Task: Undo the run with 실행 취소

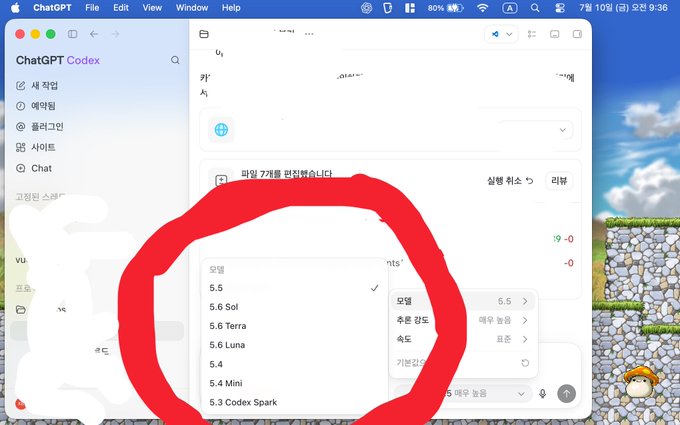Action: [510, 180]
